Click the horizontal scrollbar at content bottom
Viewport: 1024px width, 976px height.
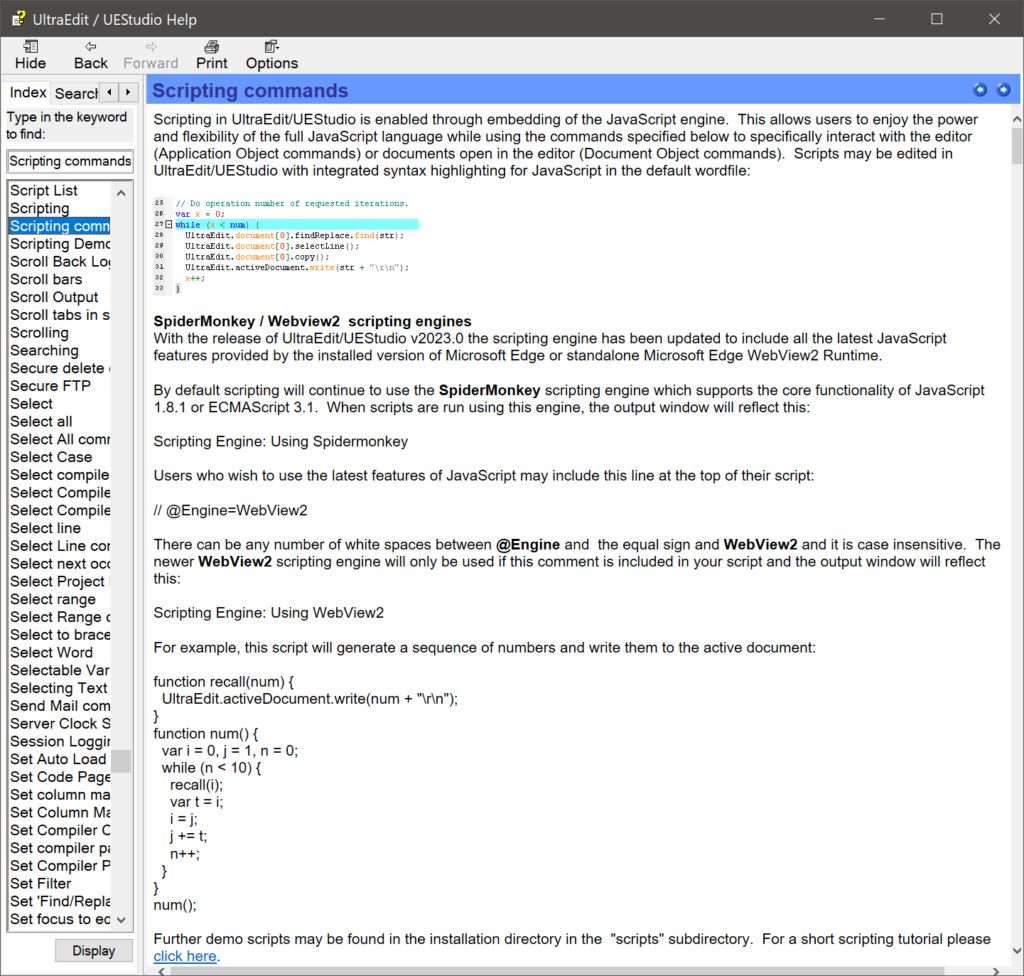[557, 971]
